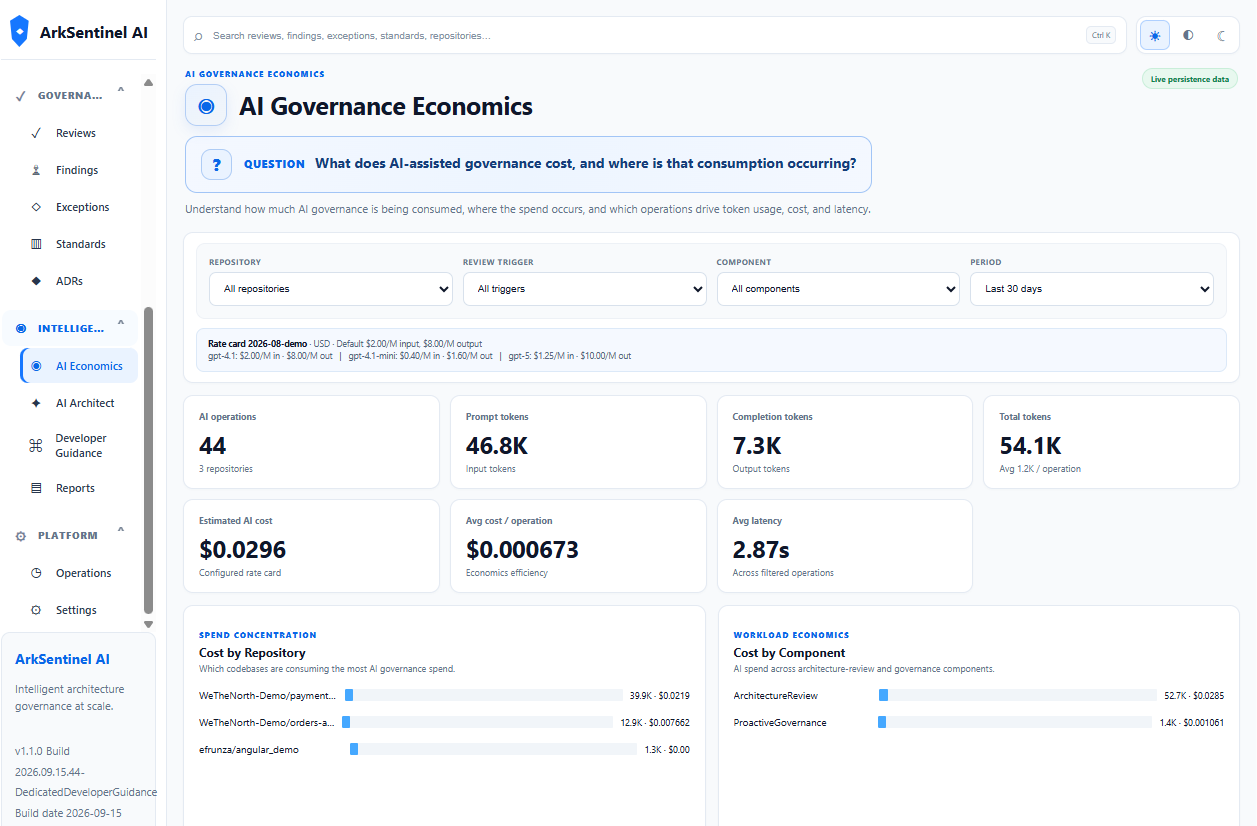Open Findings in the sidebar
Viewport: 1257px width, 826px height.
coord(77,170)
